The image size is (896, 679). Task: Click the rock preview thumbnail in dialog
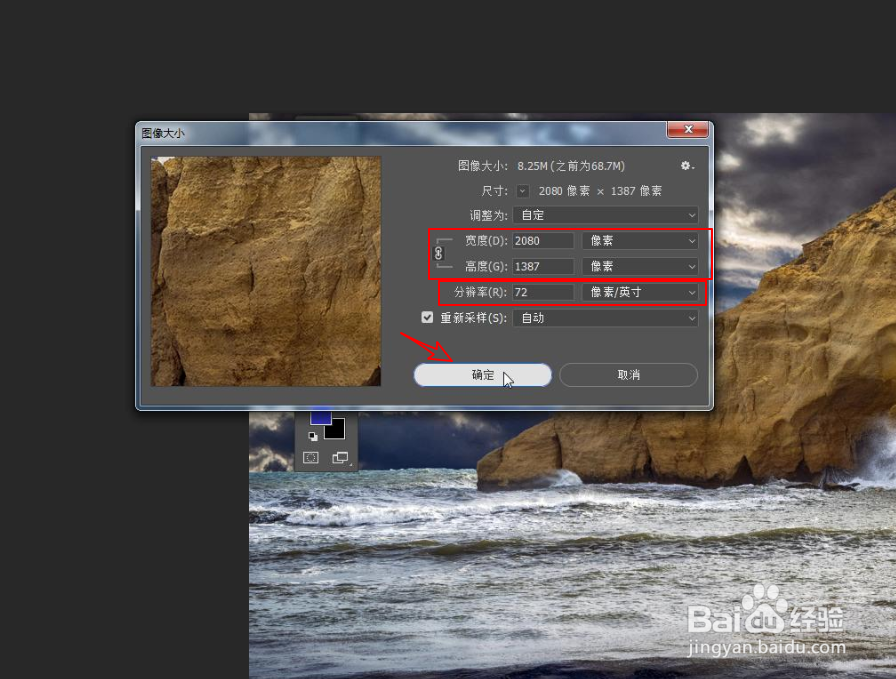pyautogui.click(x=266, y=271)
